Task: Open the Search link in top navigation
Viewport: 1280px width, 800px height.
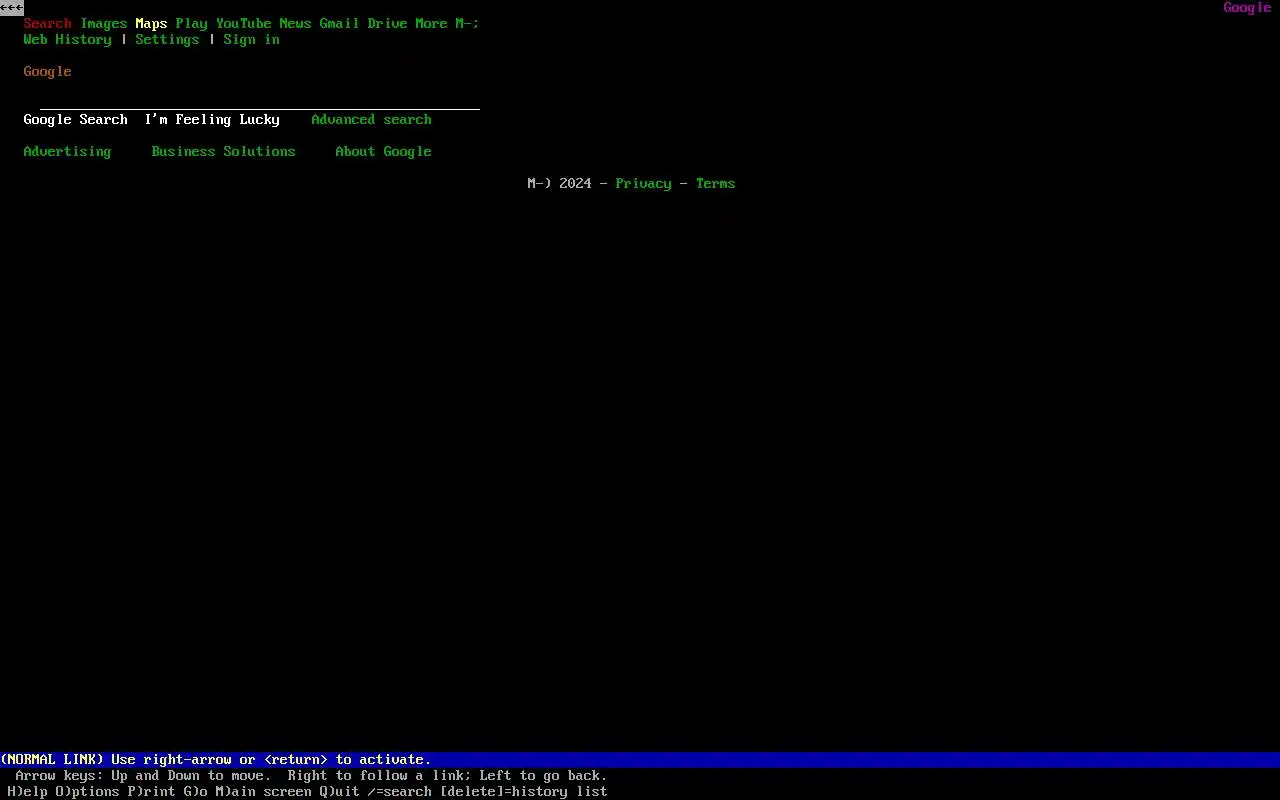Action: point(48,24)
